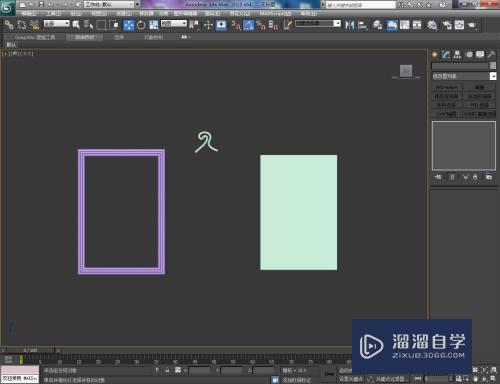This screenshot has width=500, height=384.
Task: Switch to the Hierarchy command panel tab
Action: pyautogui.click(x=457, y=55)
